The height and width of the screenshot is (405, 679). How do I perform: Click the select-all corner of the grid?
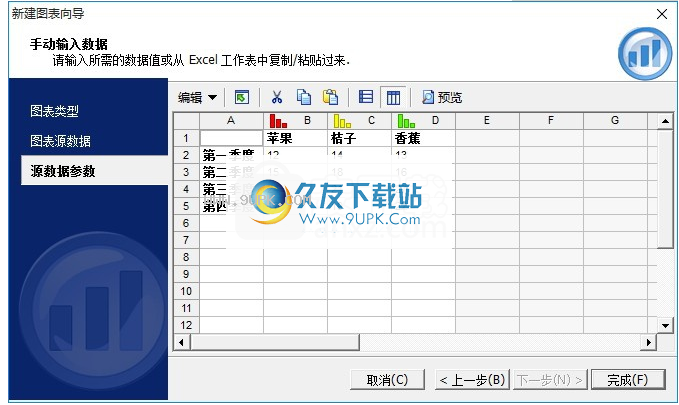coord(186,121)
